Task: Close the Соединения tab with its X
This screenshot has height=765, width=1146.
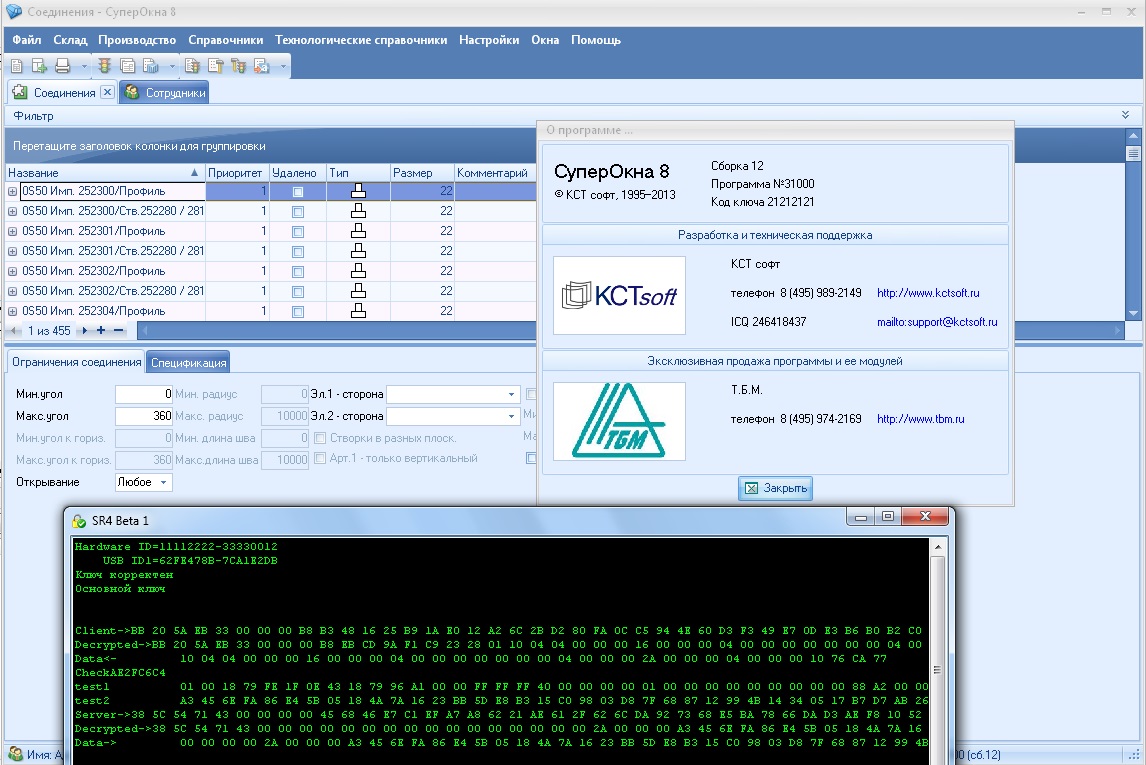Action: [x=107, y=92]
